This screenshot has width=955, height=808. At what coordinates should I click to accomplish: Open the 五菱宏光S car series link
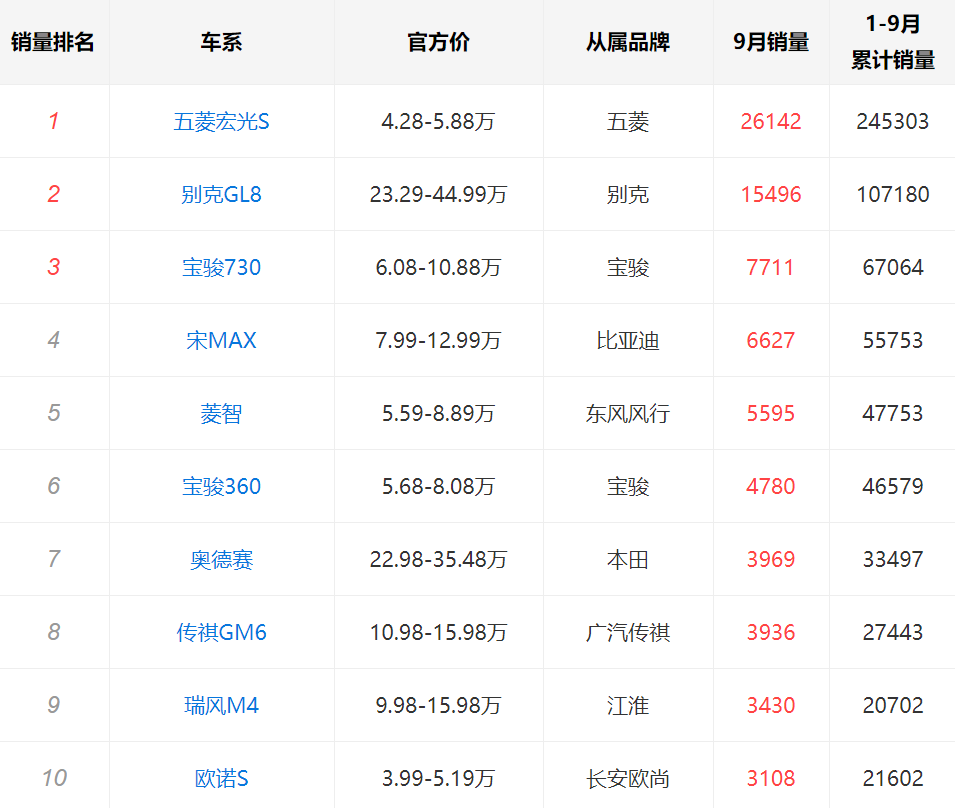coord(221,122)
